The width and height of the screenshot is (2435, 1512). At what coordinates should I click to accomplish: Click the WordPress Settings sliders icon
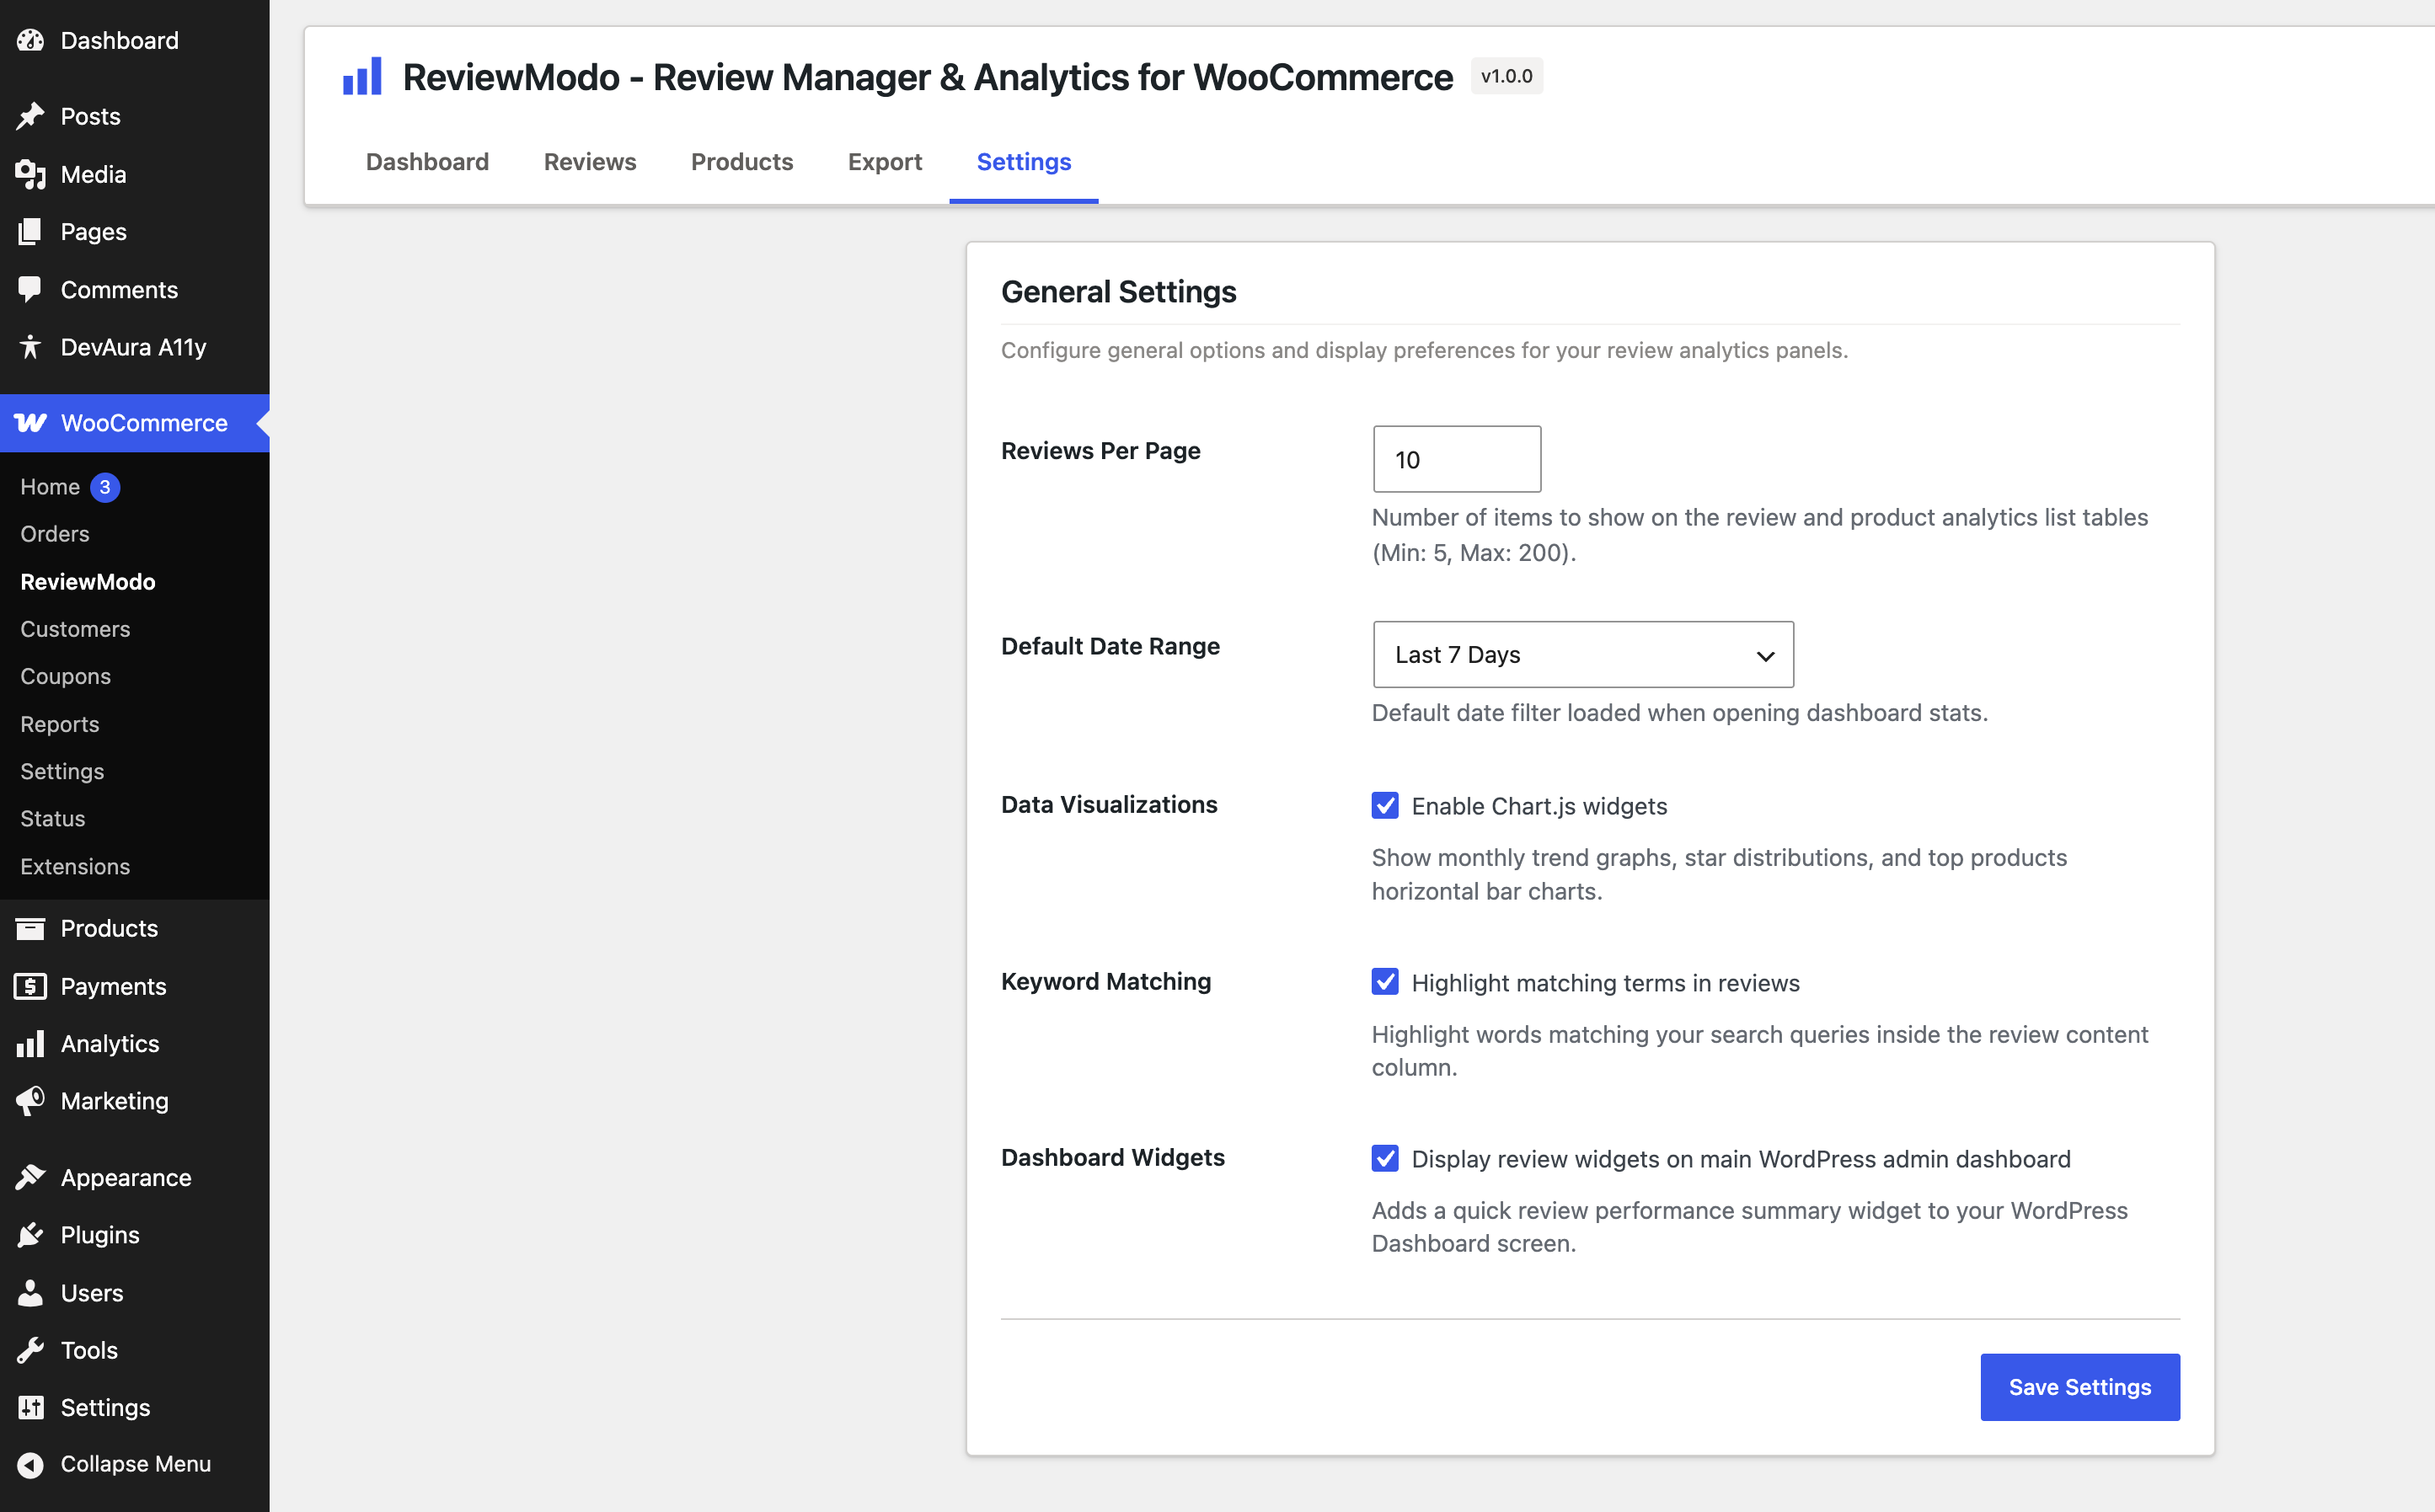30,1407
